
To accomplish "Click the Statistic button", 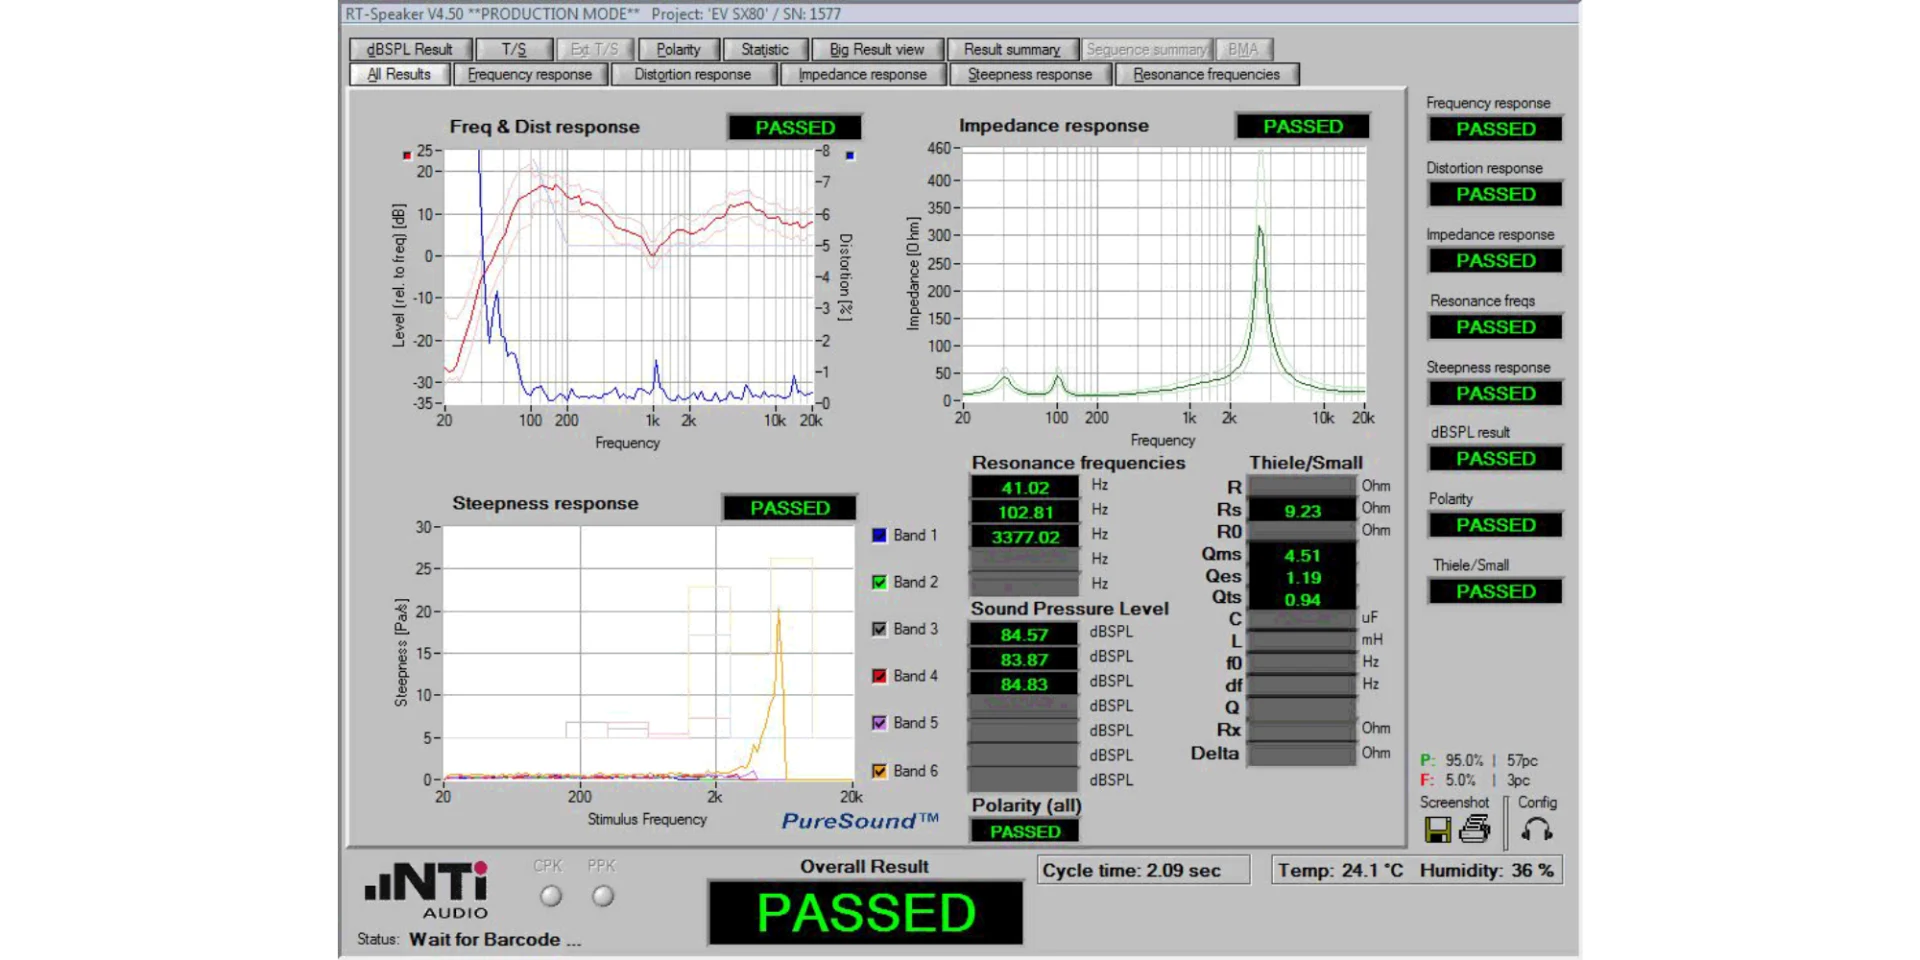I will click(x=765, y=49).
